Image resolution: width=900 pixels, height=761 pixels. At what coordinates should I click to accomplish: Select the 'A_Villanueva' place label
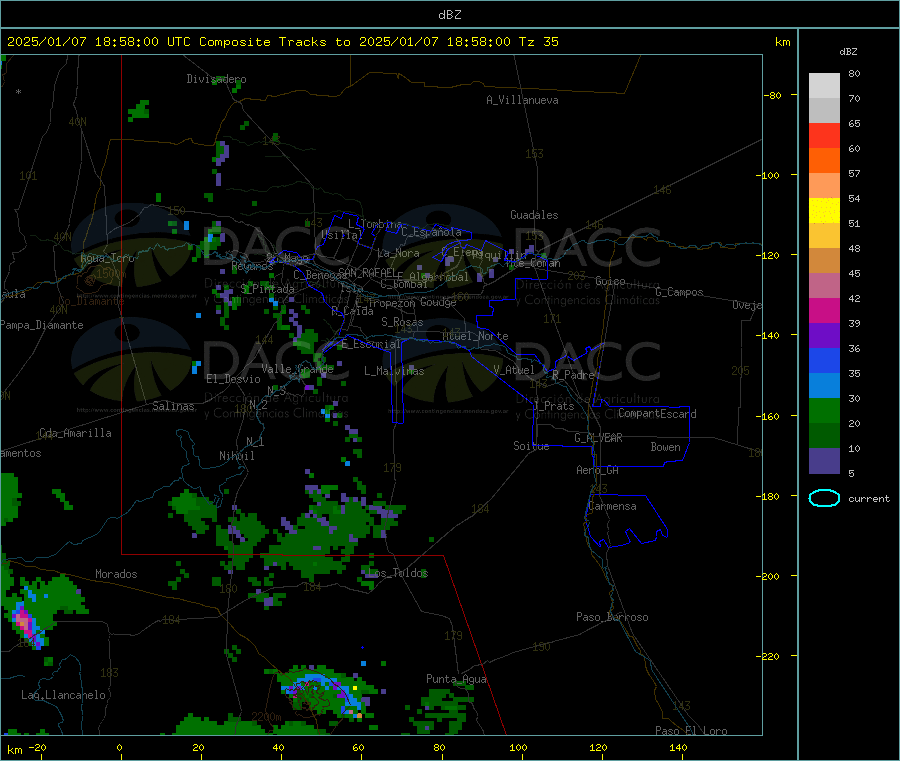click(x=522, y=100)
